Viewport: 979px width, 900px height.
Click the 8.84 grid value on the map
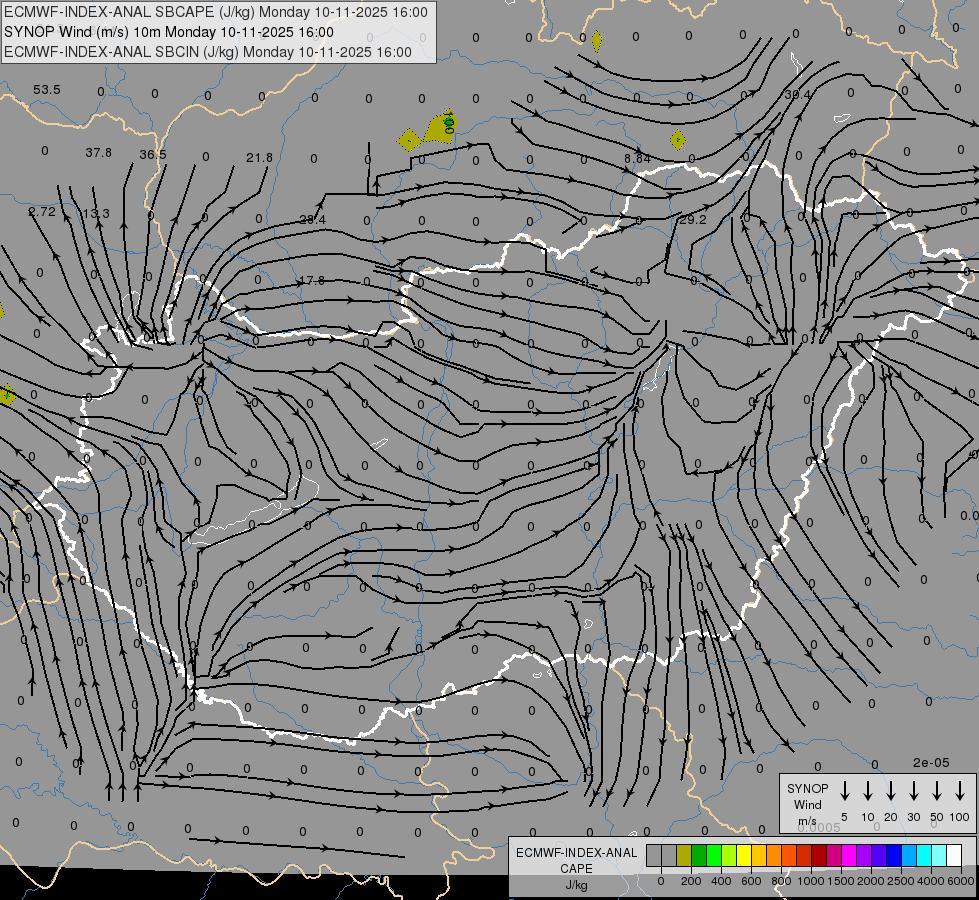(x=637, y=159)
